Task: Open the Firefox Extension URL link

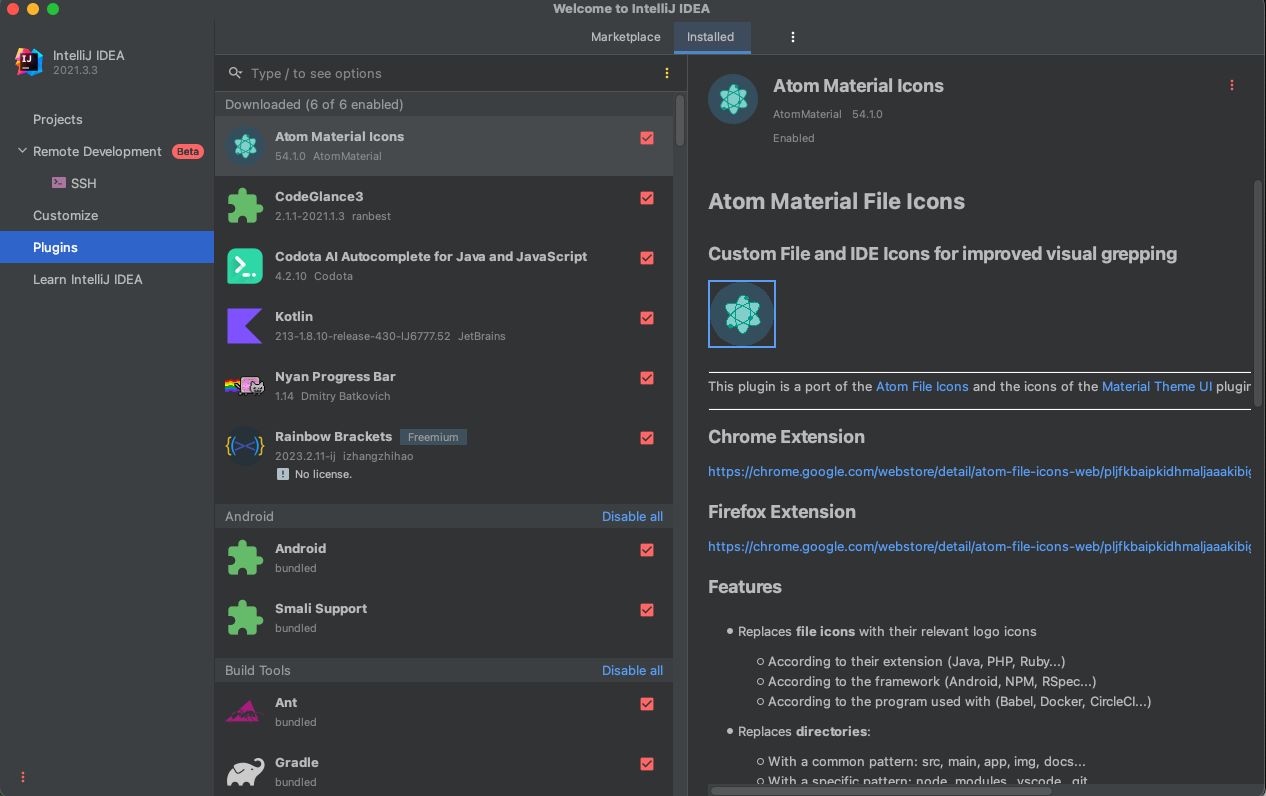Action: [979, 546]
